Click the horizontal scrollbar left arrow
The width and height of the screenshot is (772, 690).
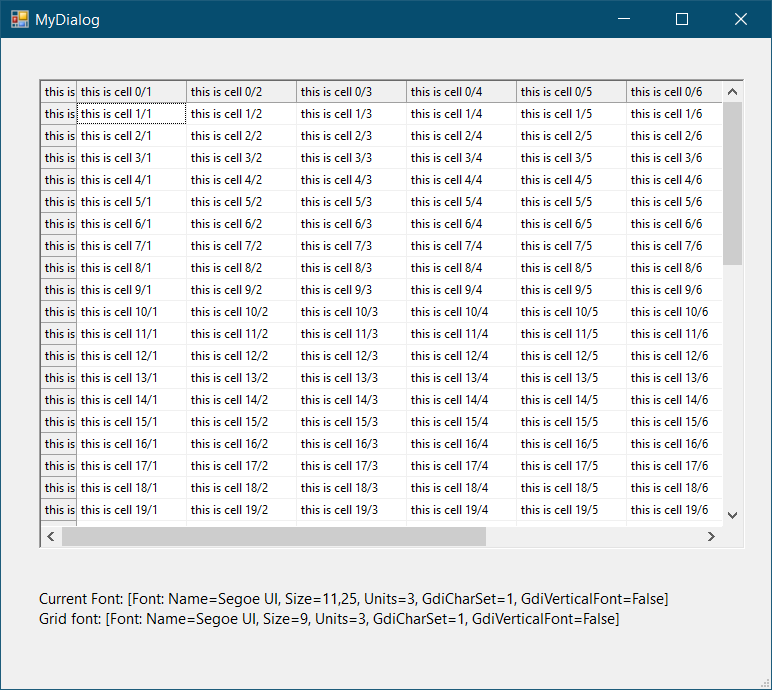point(51,536)
